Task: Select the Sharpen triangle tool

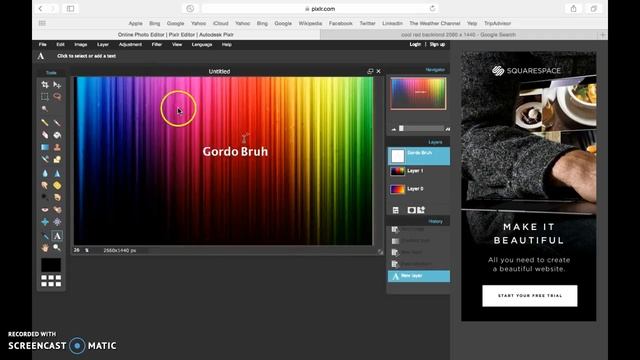Action: [x=57, y=173]
